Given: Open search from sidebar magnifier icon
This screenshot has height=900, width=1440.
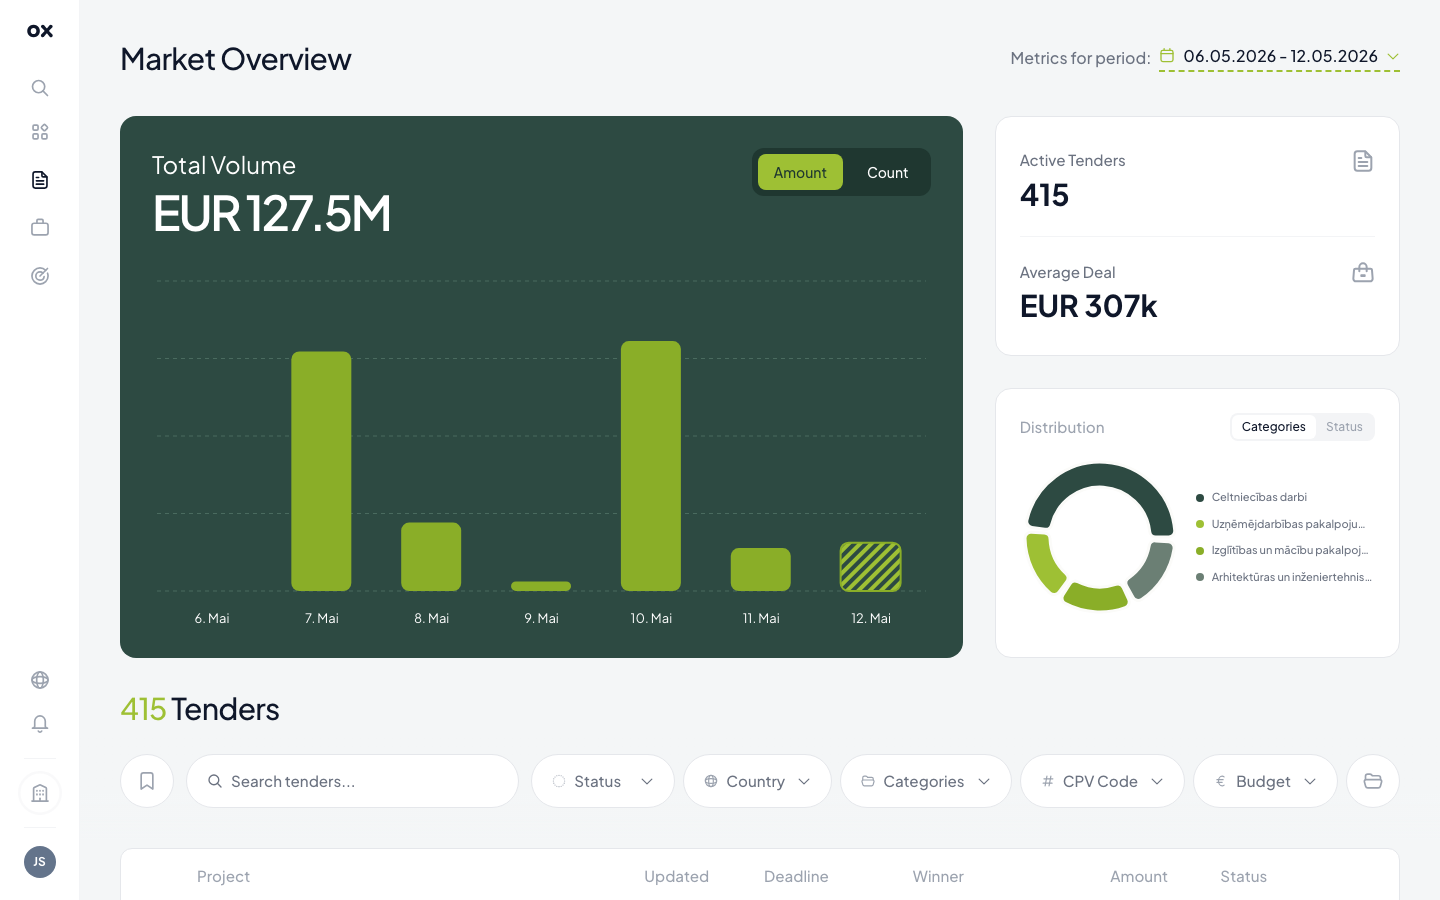Looking at the screenshot, I should (40, 88).
